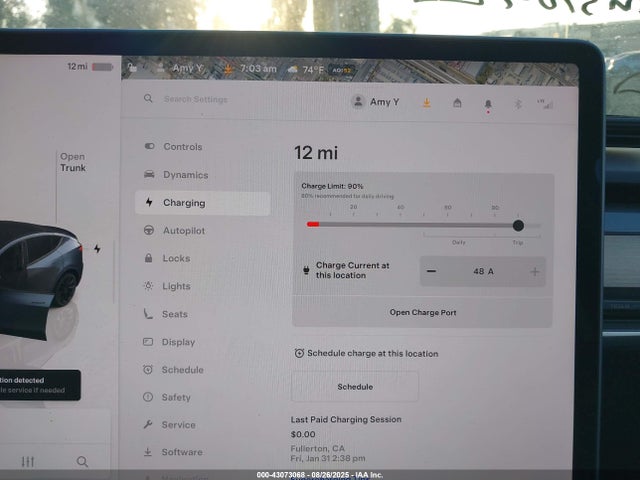Click the Trip charge range marker
640x480 pixels.
pyautogui.click(x=518, y=242)
